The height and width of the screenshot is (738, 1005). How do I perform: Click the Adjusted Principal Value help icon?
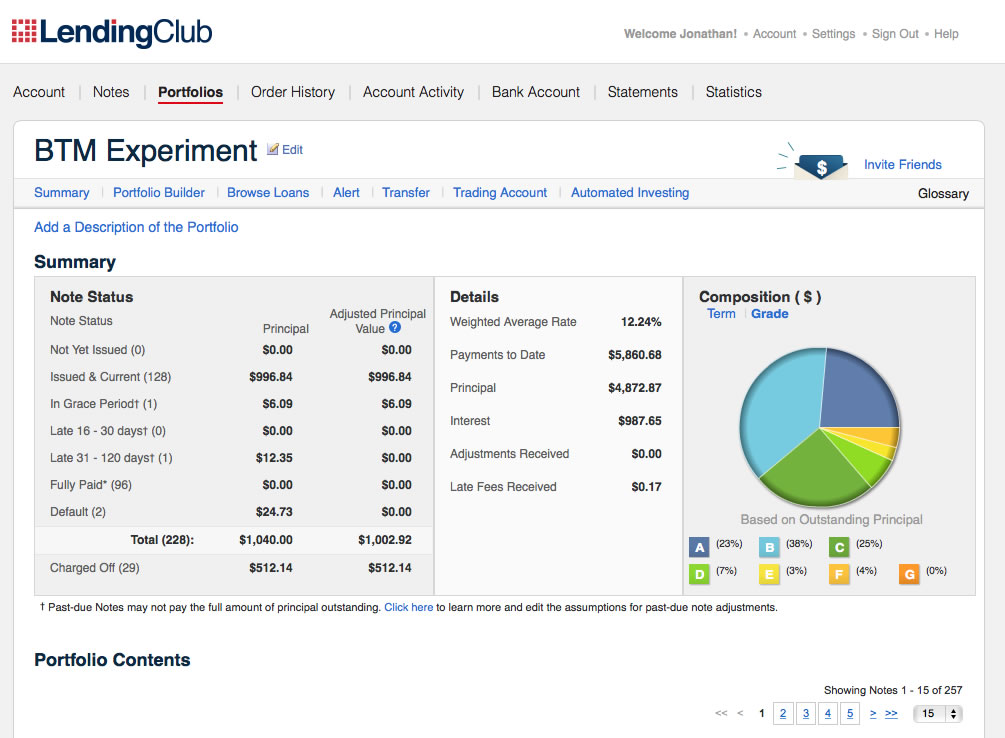point(395,327)
